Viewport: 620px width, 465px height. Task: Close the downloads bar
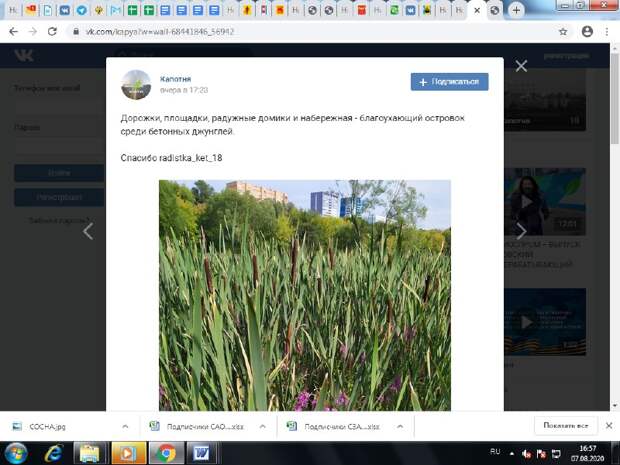(x=609, y=426)
